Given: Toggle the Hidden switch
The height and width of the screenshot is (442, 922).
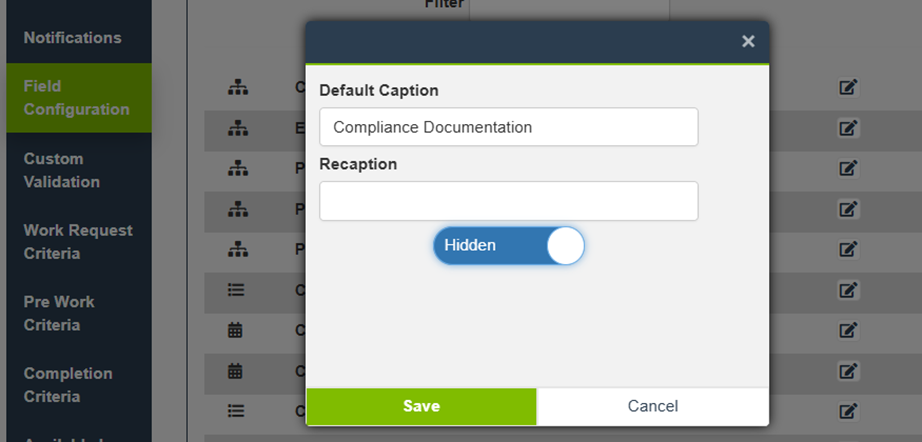Looking at the screenshot, I should tap(508, 245).
